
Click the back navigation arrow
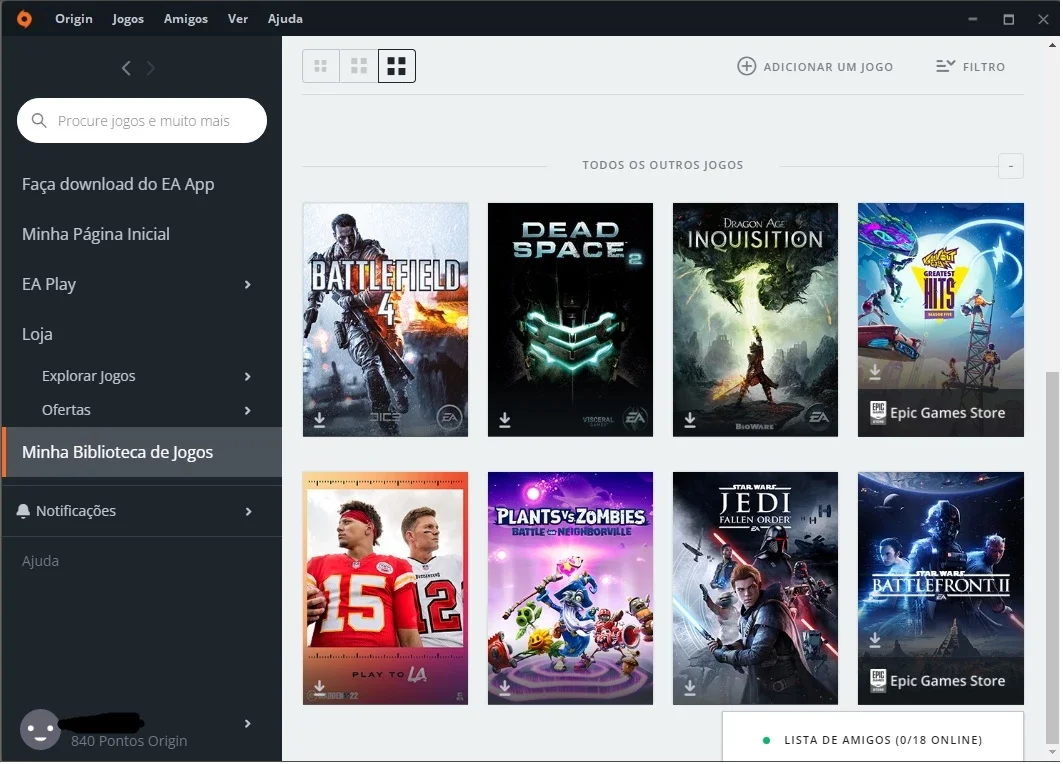[126, 68]
